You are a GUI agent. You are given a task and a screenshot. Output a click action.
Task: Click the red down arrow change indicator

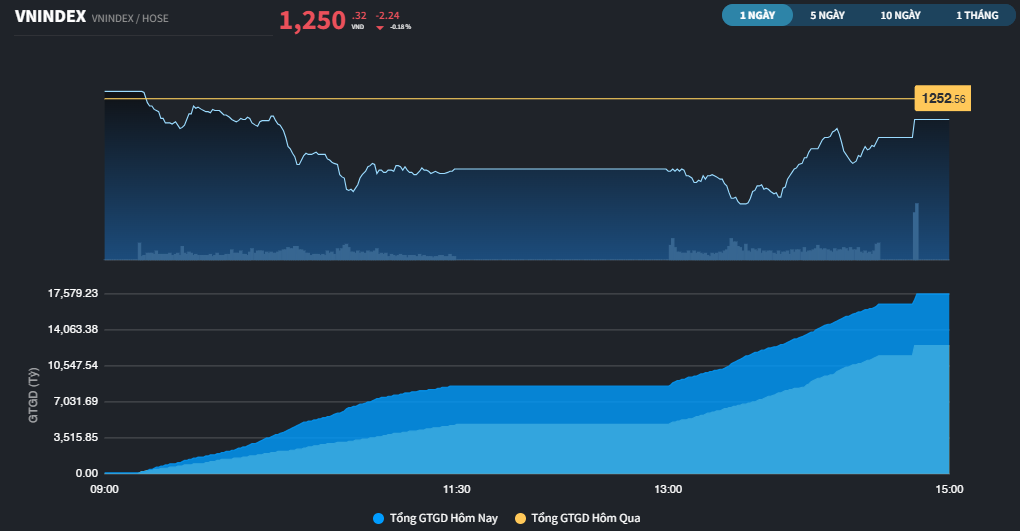[x=380, y=27]
